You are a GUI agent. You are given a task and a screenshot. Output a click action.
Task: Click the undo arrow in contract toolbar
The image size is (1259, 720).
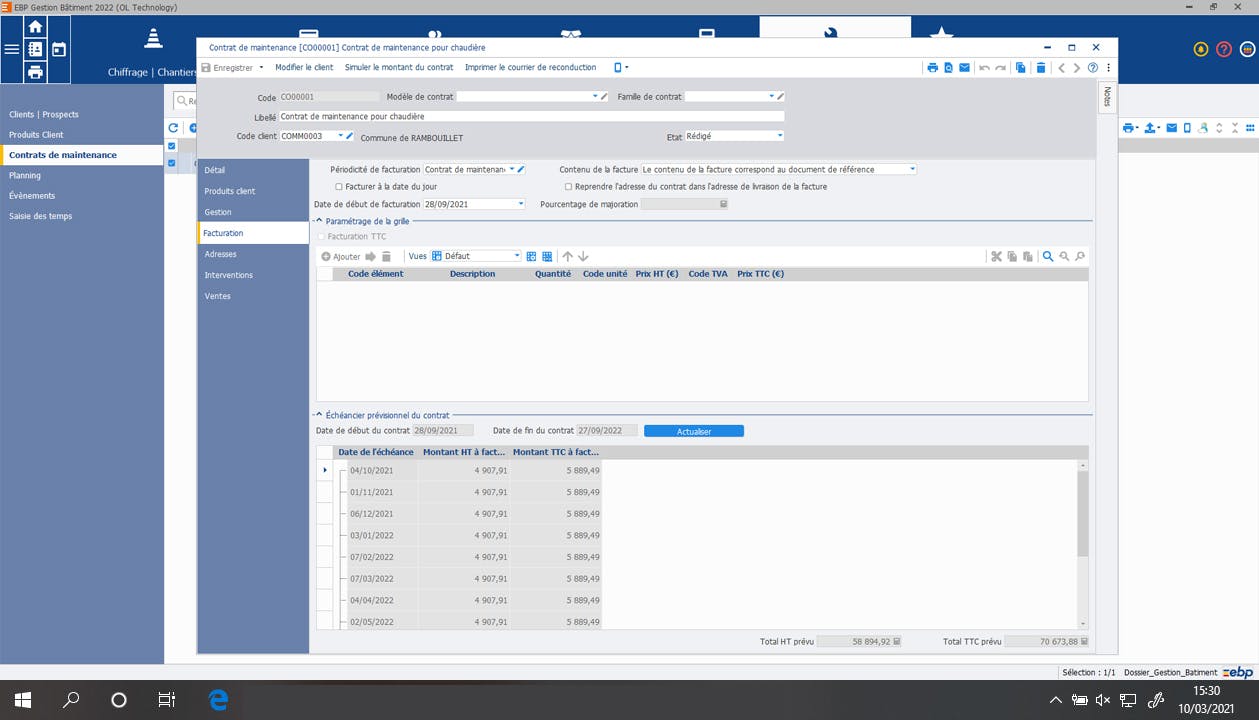(984, 68)
